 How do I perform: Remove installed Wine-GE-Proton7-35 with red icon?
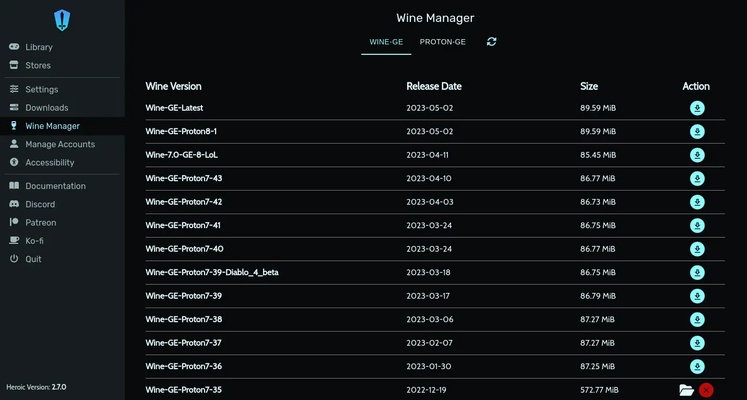click(x=706, y=390)
